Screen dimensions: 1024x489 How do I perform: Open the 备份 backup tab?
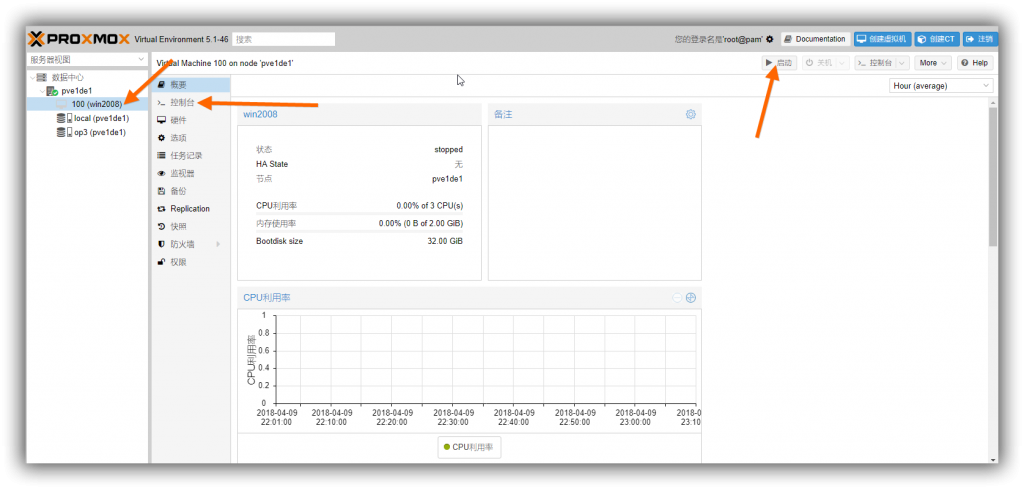coord(191,191)
